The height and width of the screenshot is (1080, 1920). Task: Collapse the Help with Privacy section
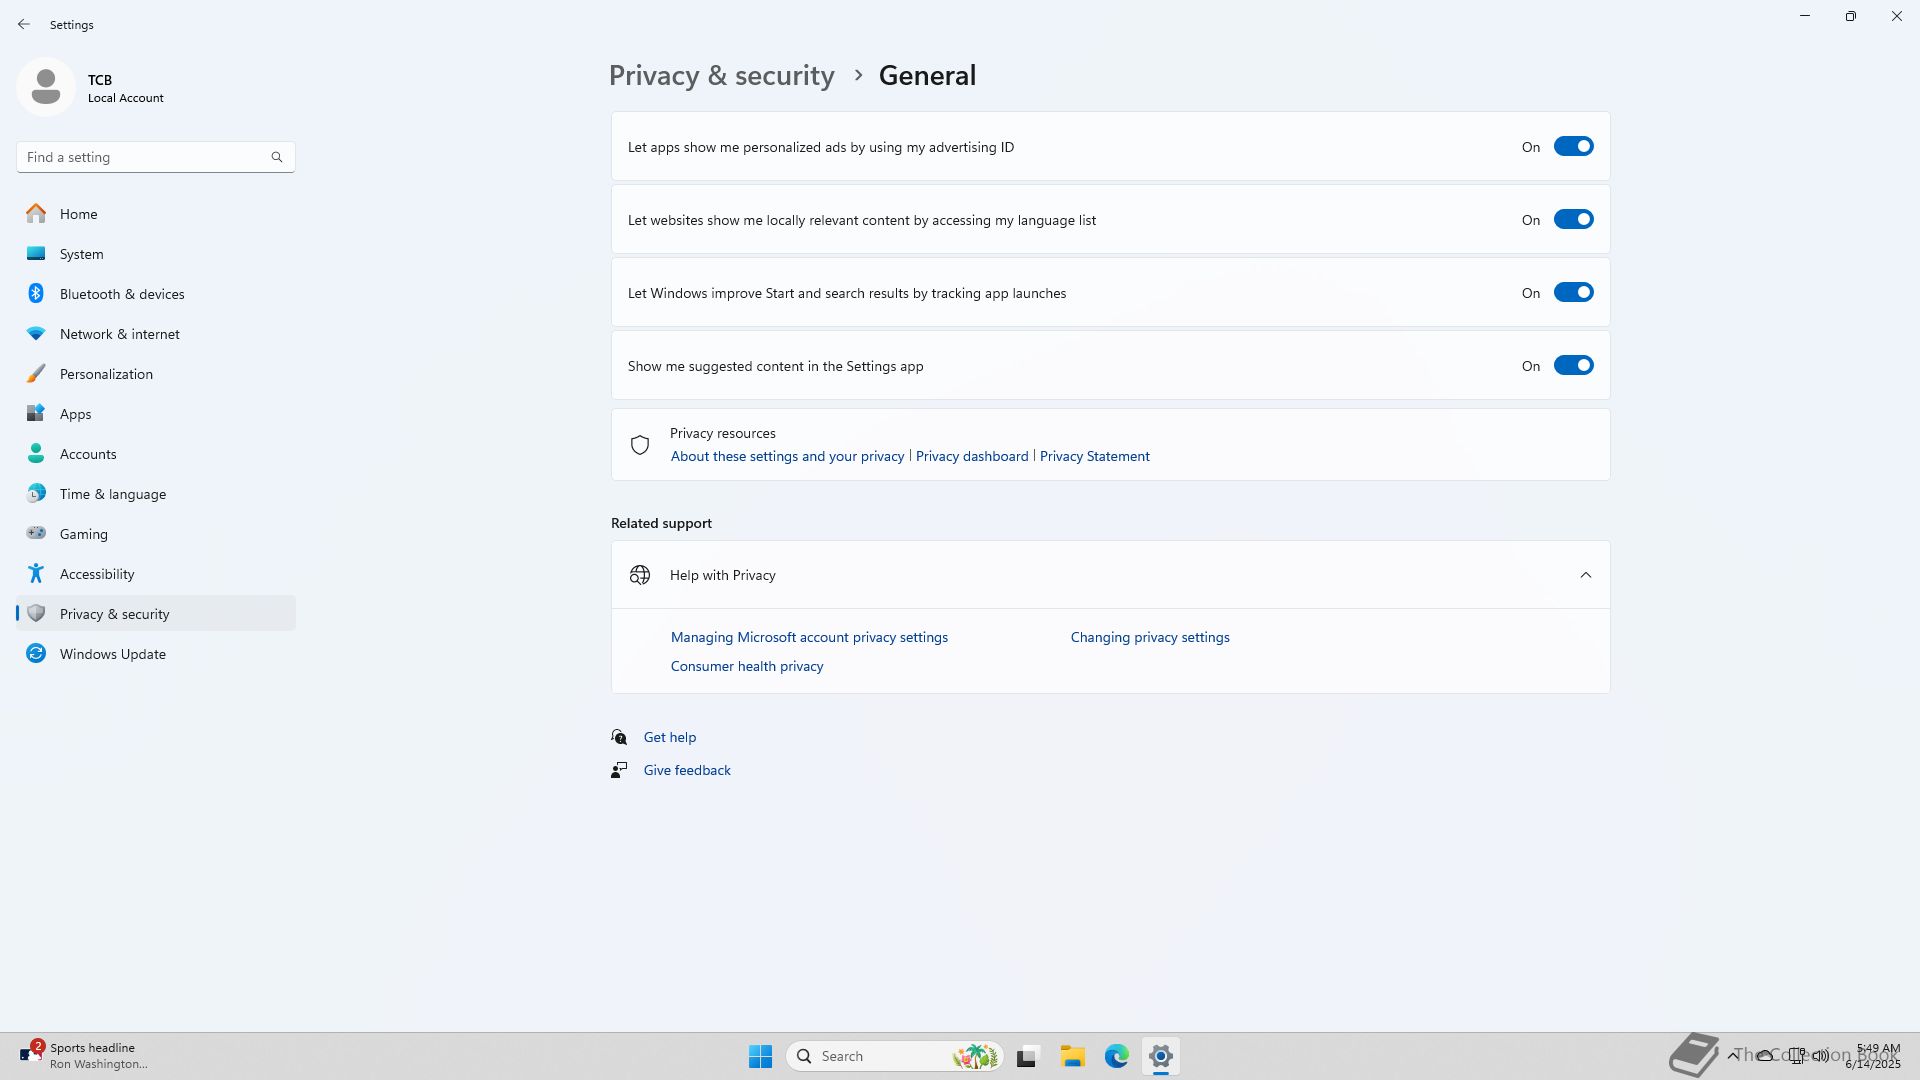(1585, 575)
